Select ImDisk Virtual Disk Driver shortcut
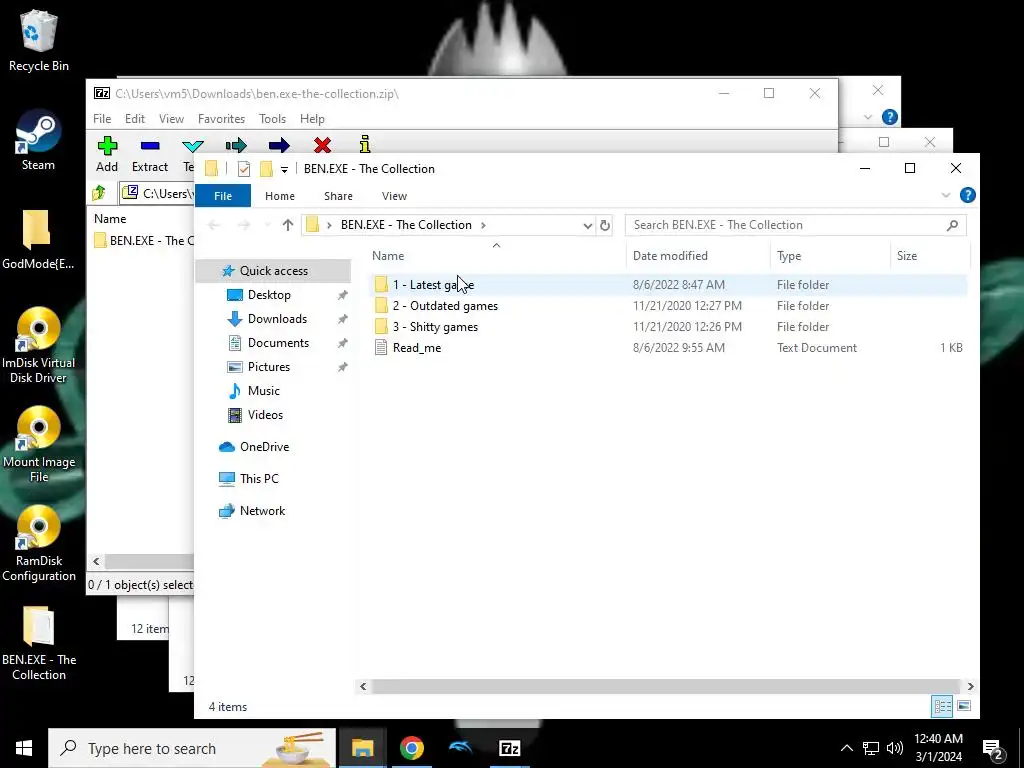 pos(38,345)
